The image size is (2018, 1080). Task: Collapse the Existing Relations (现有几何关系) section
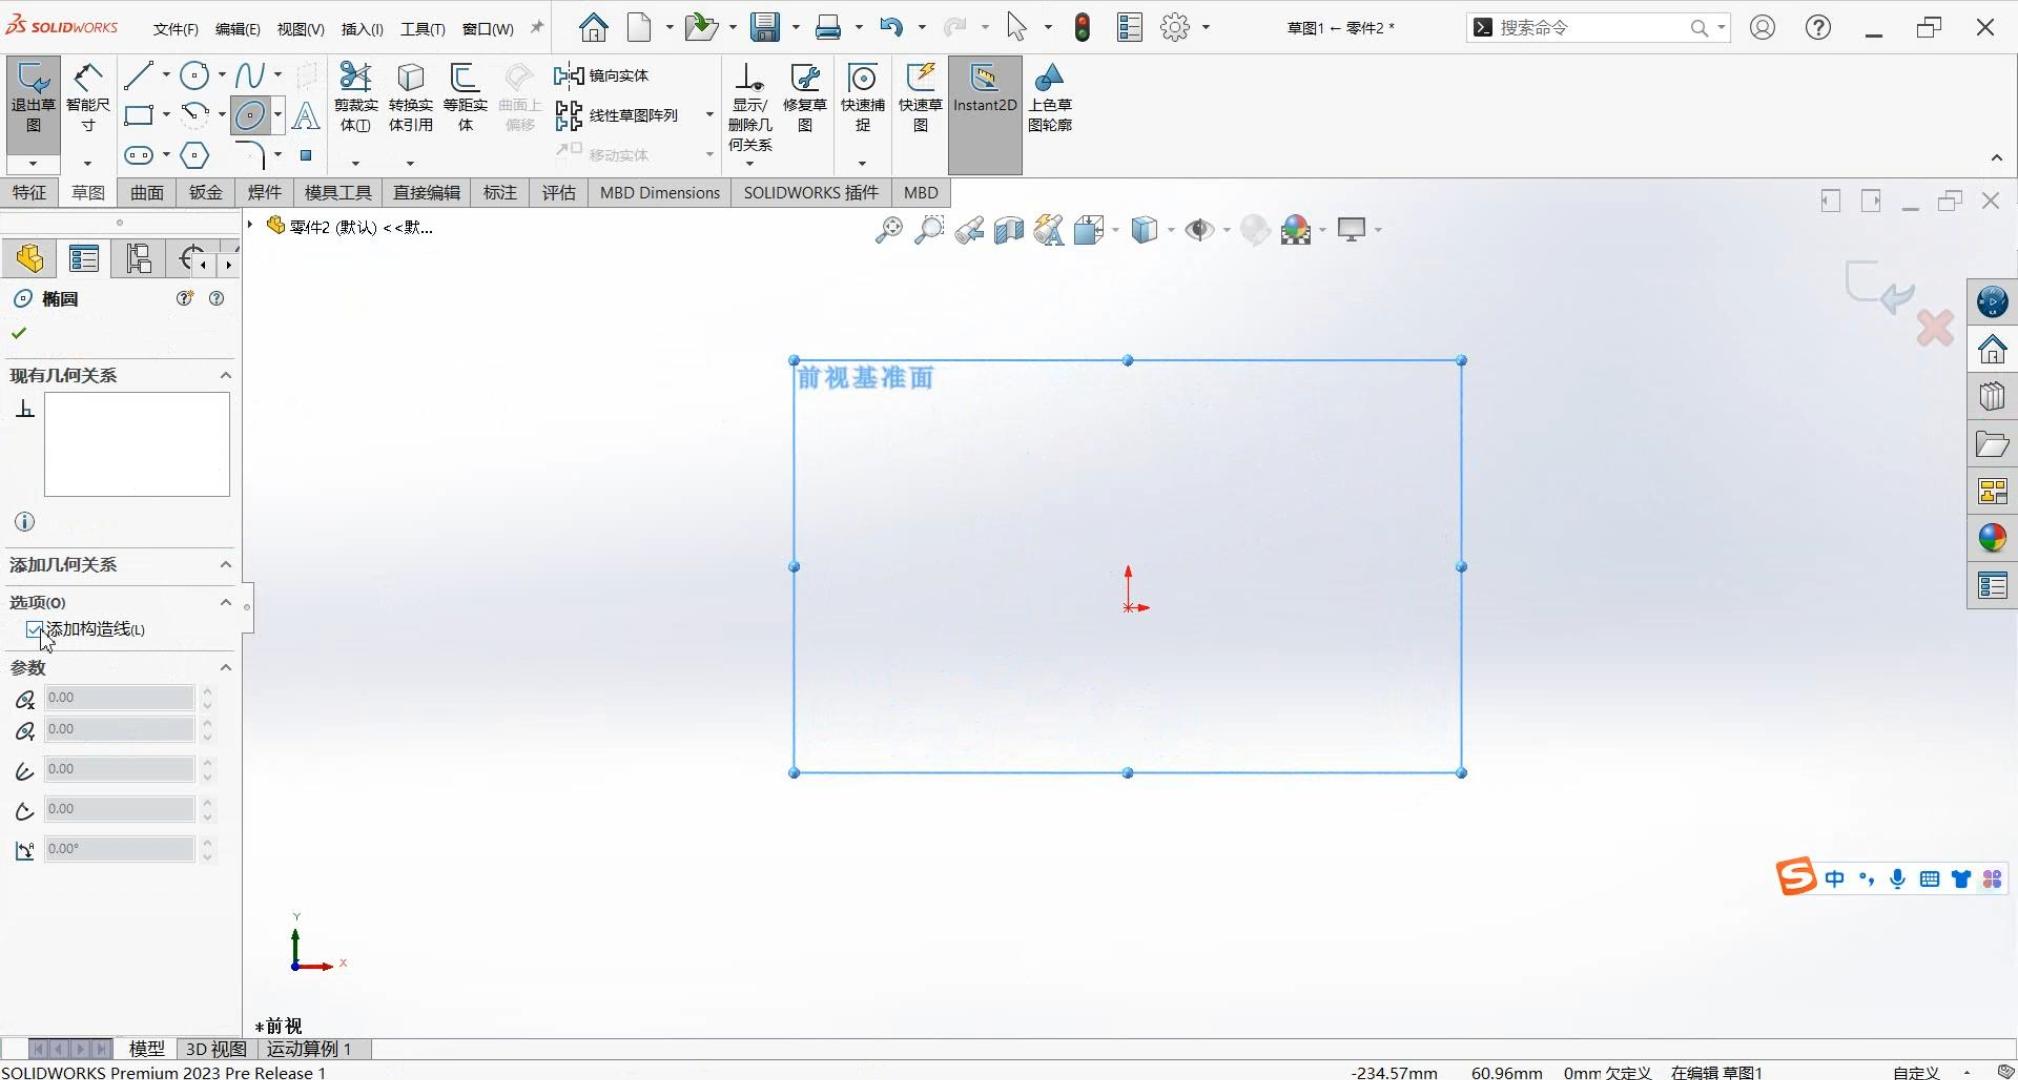point(225,375)
